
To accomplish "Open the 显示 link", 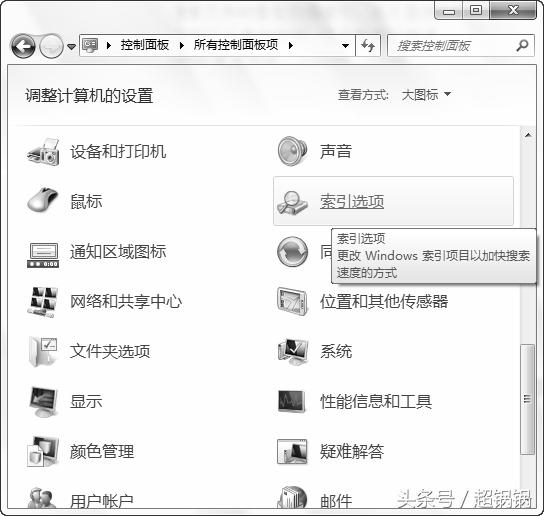I will tap(86, 401).
